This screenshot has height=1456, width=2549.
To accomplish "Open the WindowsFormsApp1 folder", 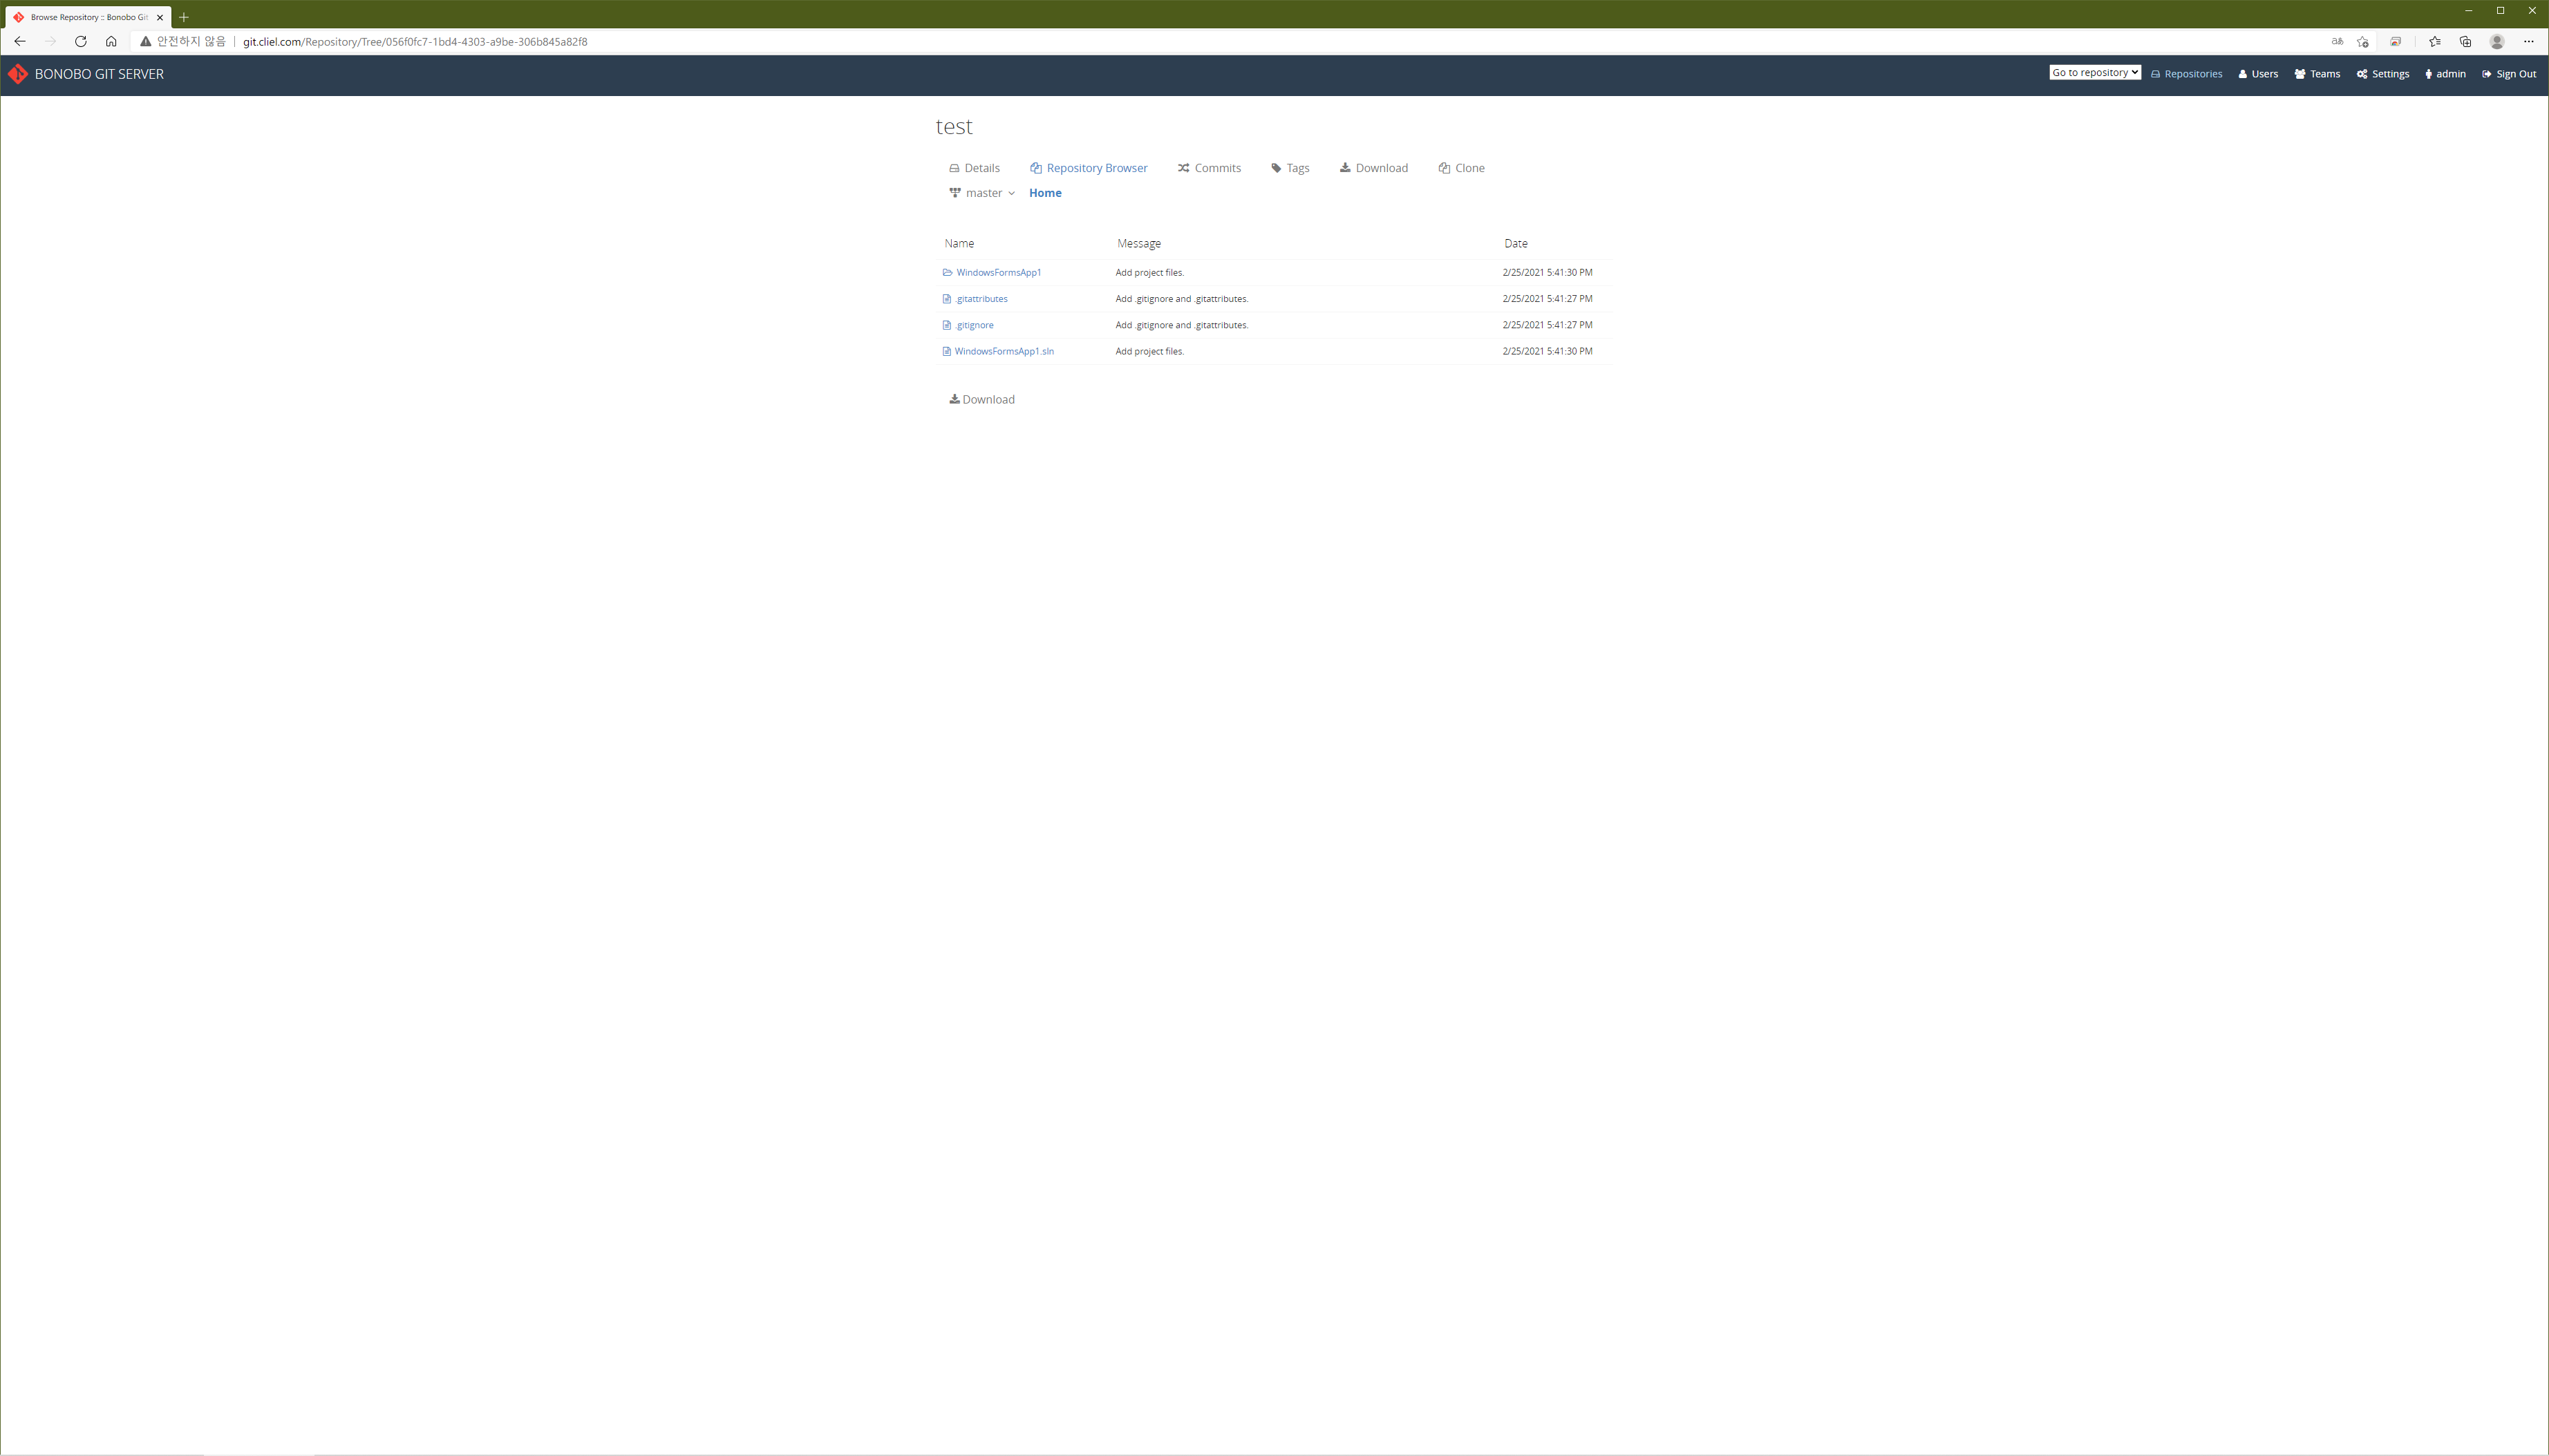I will (x=997, y=272).
